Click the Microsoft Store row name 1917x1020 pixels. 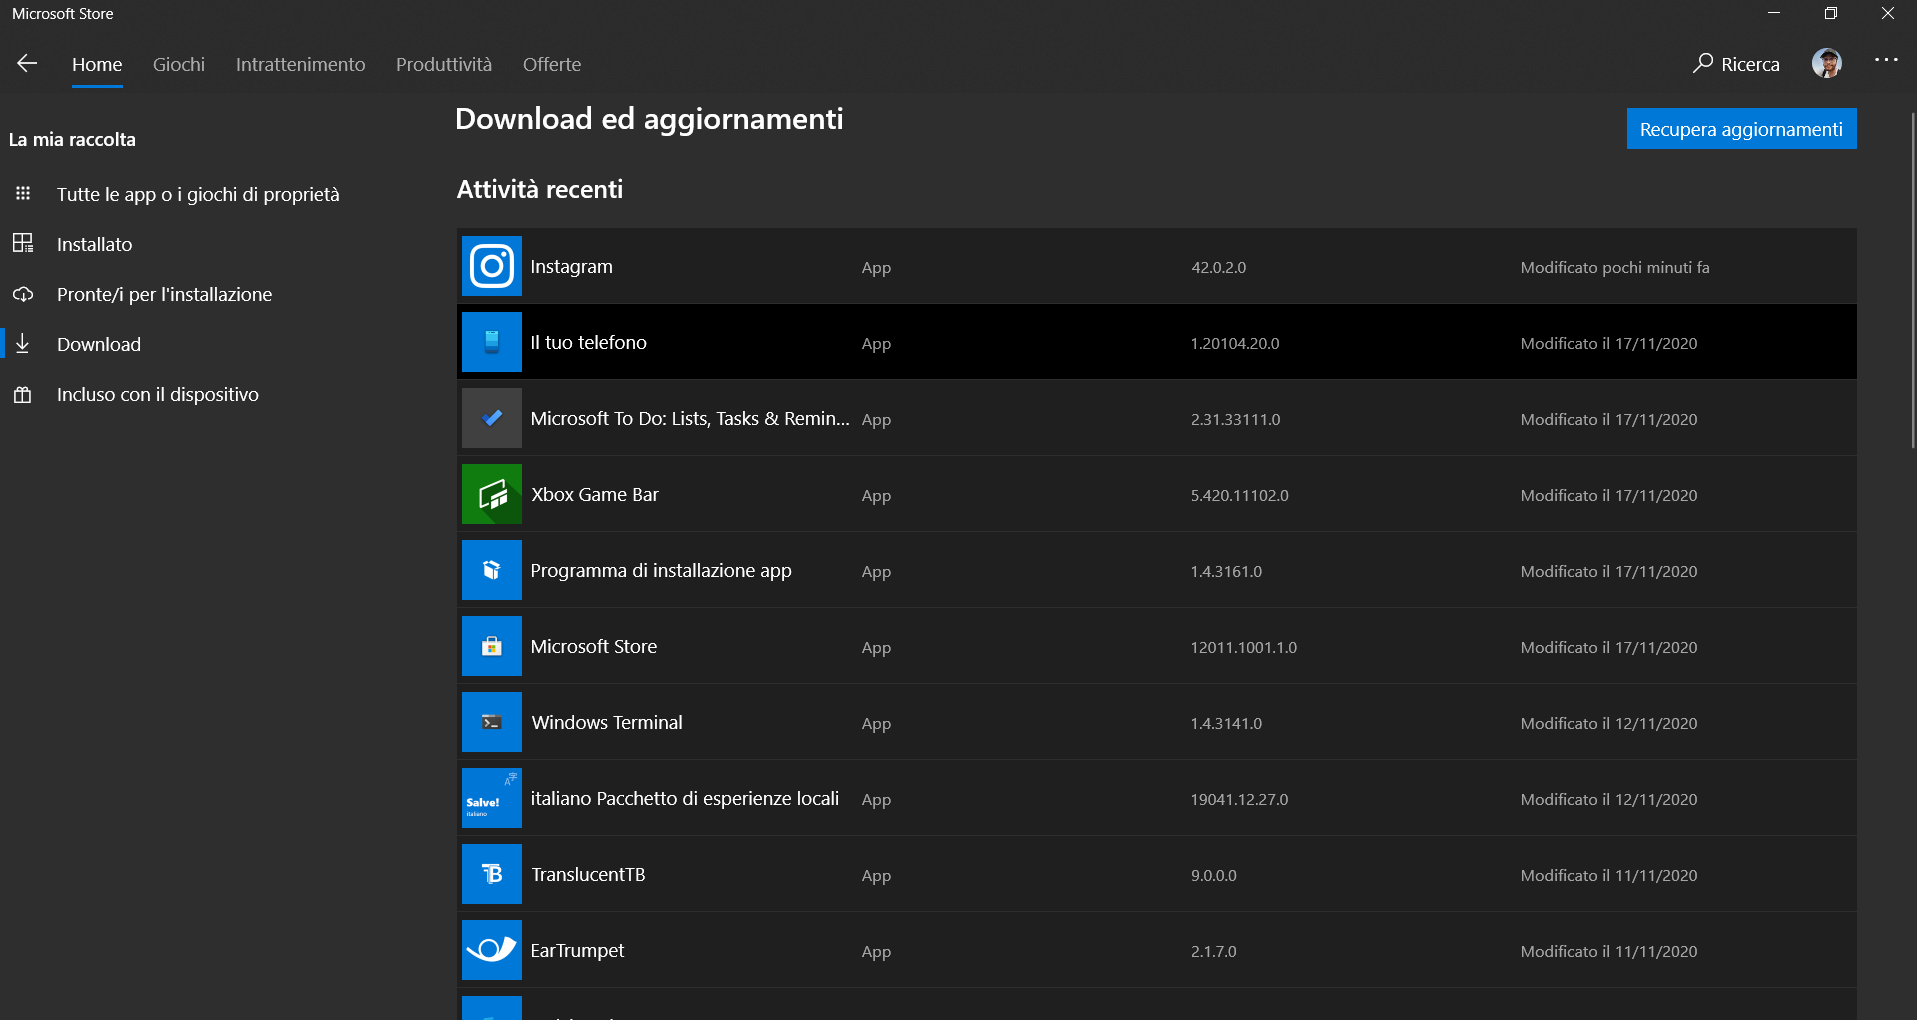coord(594,646)
